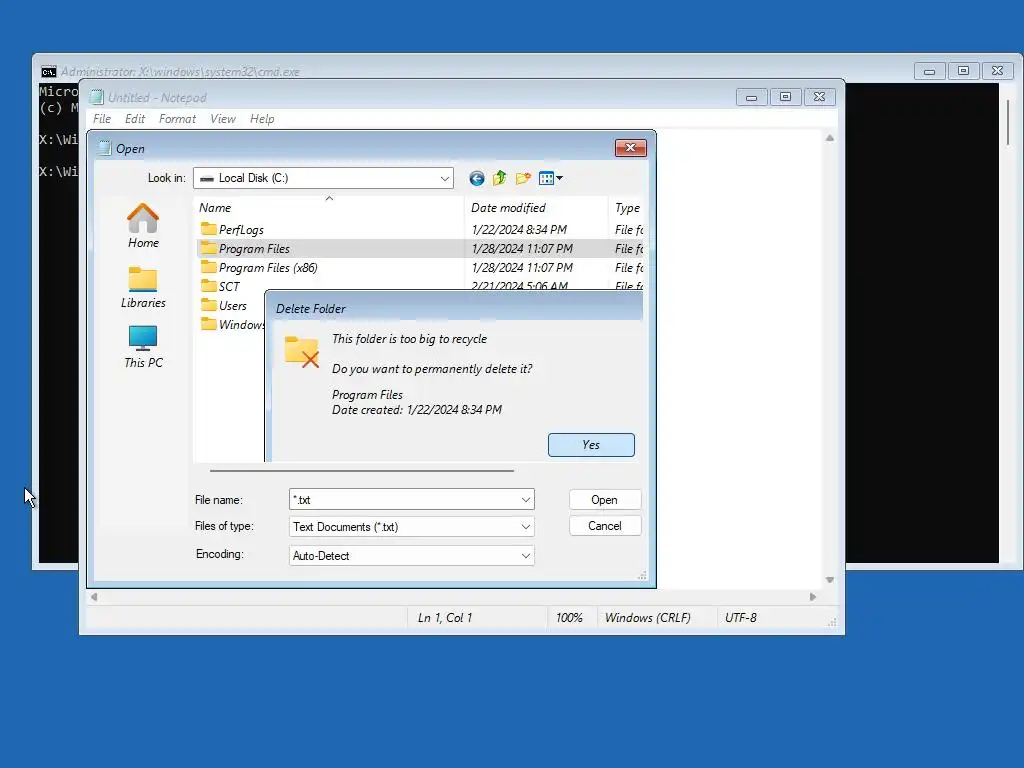Image resolution: width=1024 pixels, height=768 pixels.
Task: Click the Program Files (x86) folder icon
Action: tap(208, 267)
